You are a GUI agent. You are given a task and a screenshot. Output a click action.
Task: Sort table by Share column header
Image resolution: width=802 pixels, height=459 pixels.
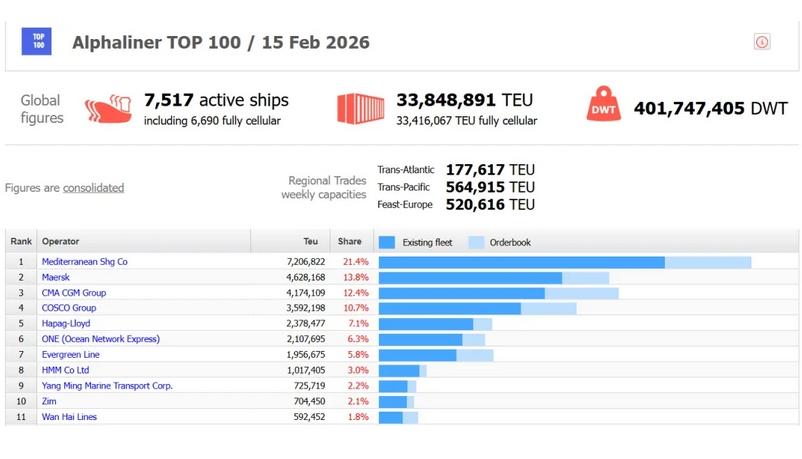pos(349,242)
